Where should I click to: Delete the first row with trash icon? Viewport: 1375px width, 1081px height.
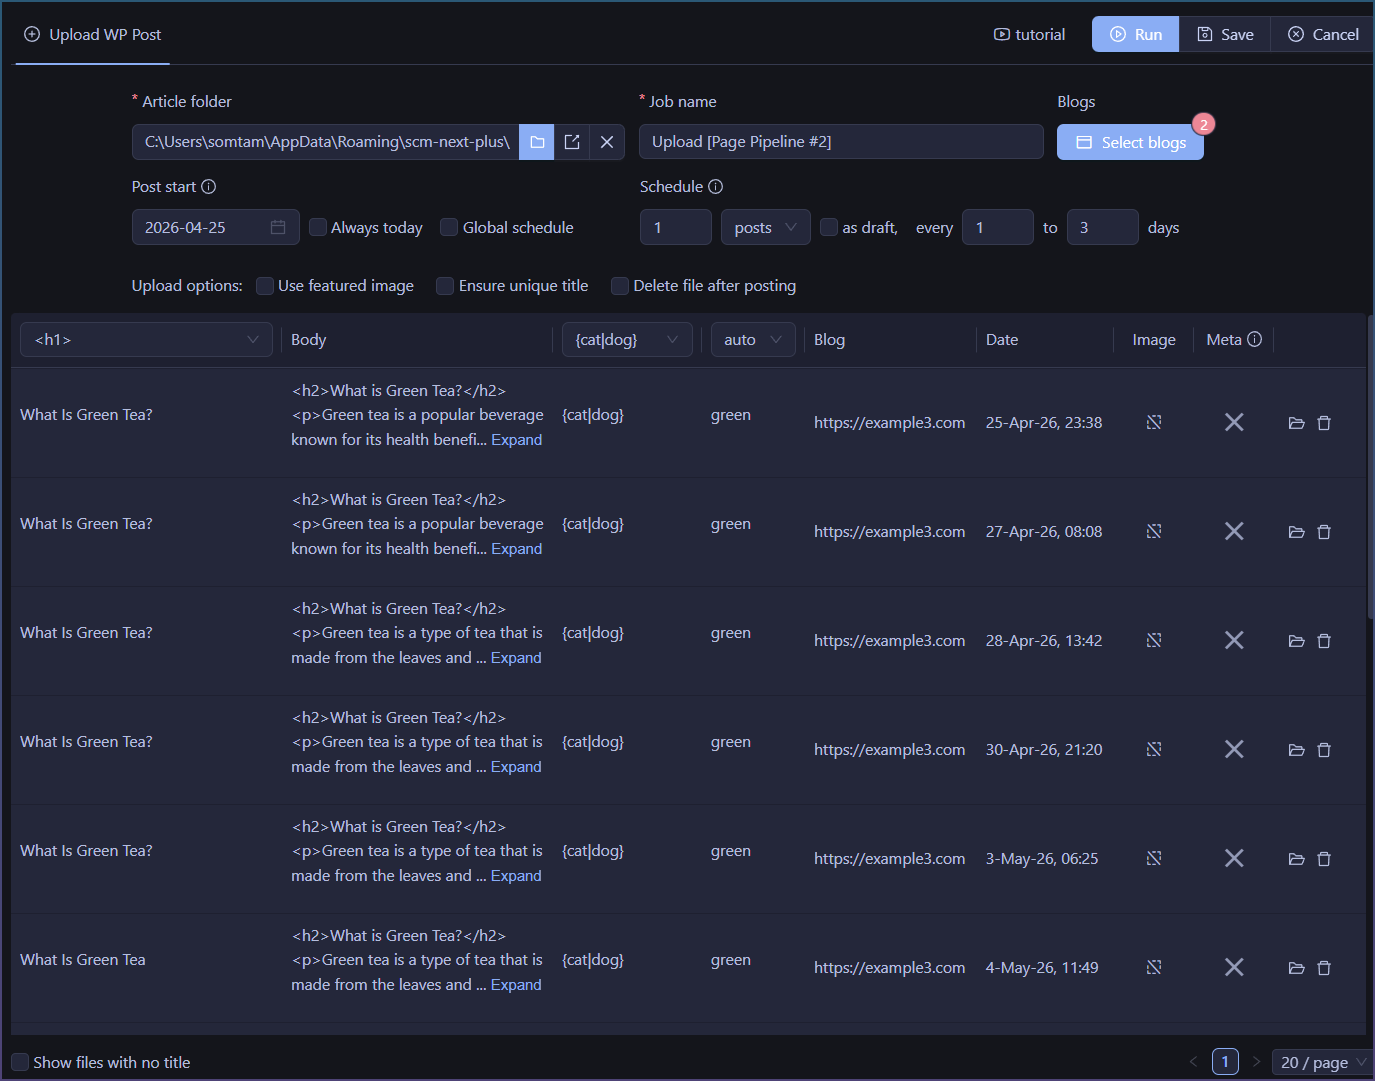click(1324, 423)
